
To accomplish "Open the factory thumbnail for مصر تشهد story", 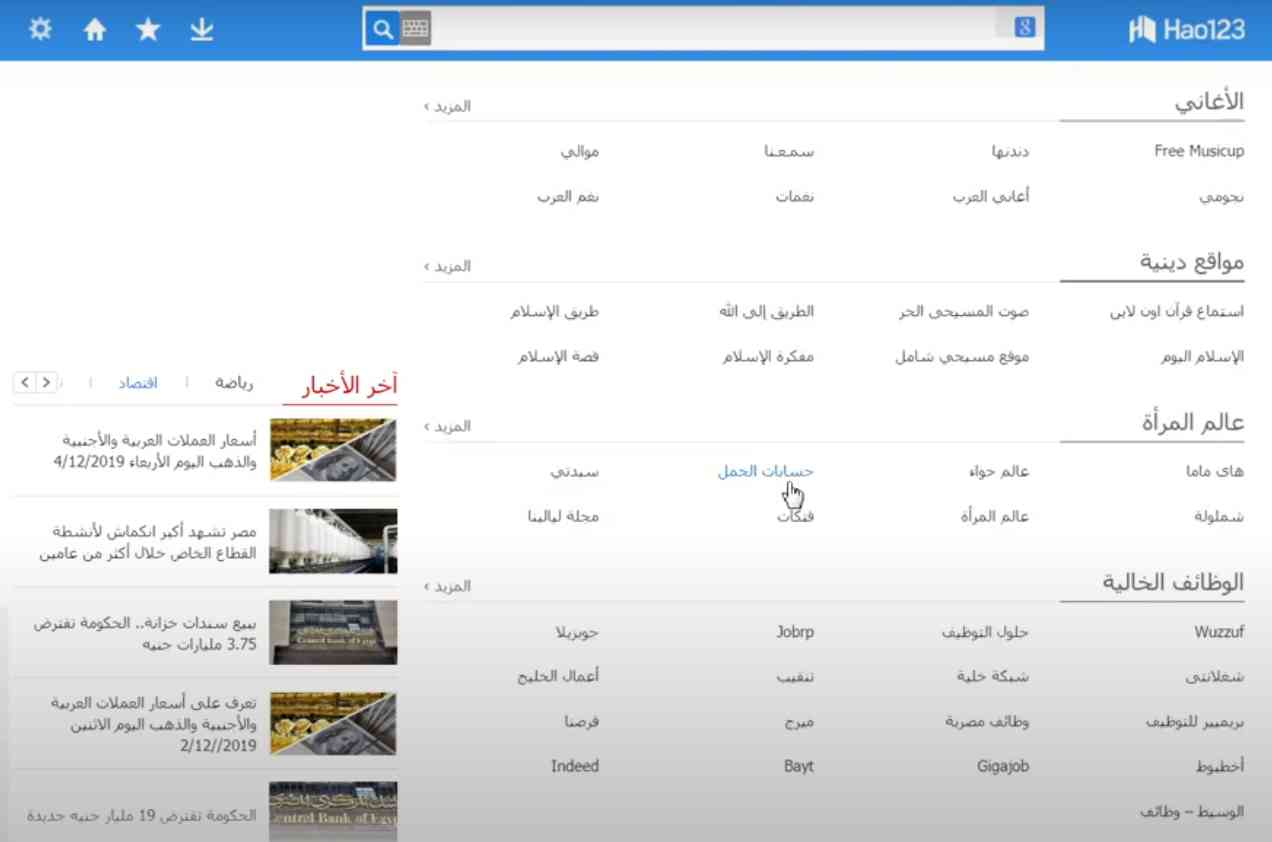I will 333,541.
